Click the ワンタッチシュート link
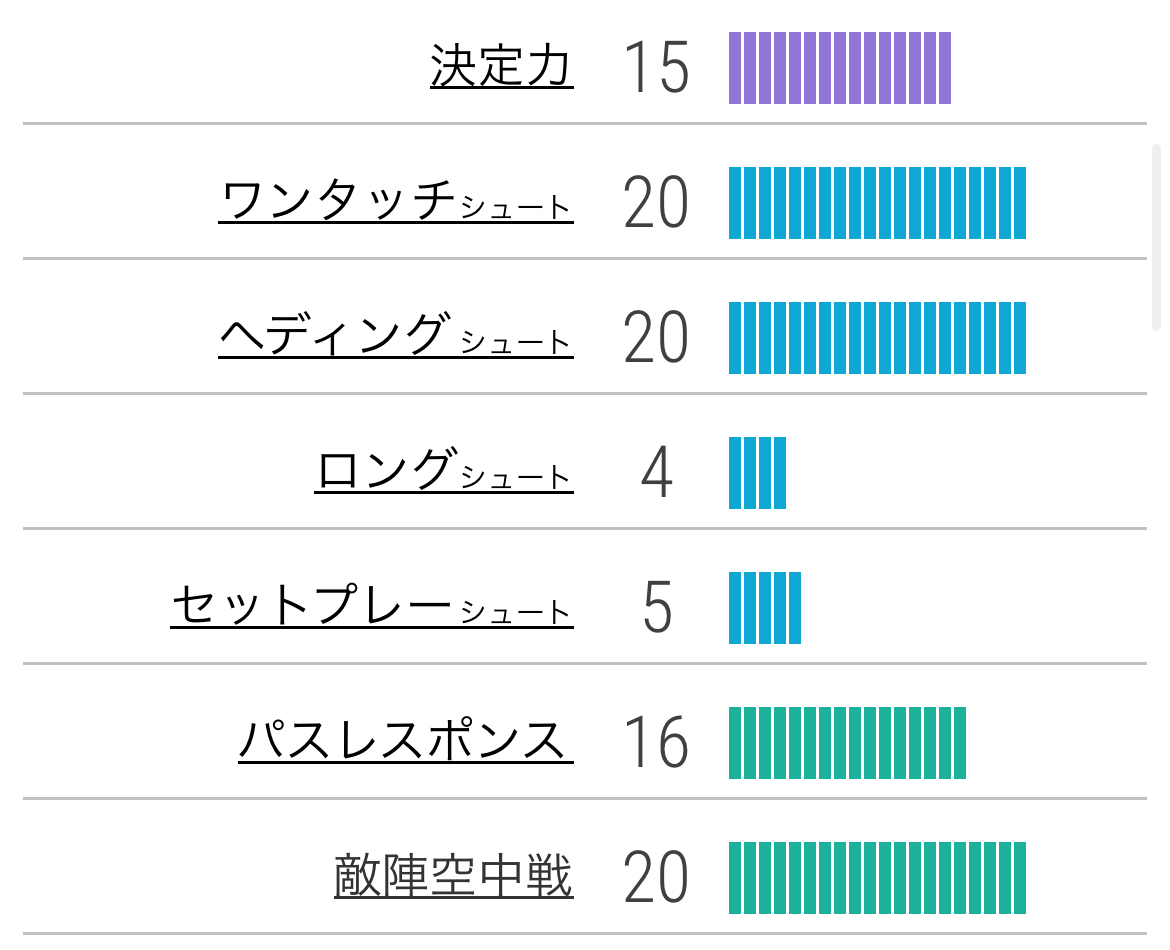The height and width of the screenshot is (950, 1170). click(x=396, y=201)
